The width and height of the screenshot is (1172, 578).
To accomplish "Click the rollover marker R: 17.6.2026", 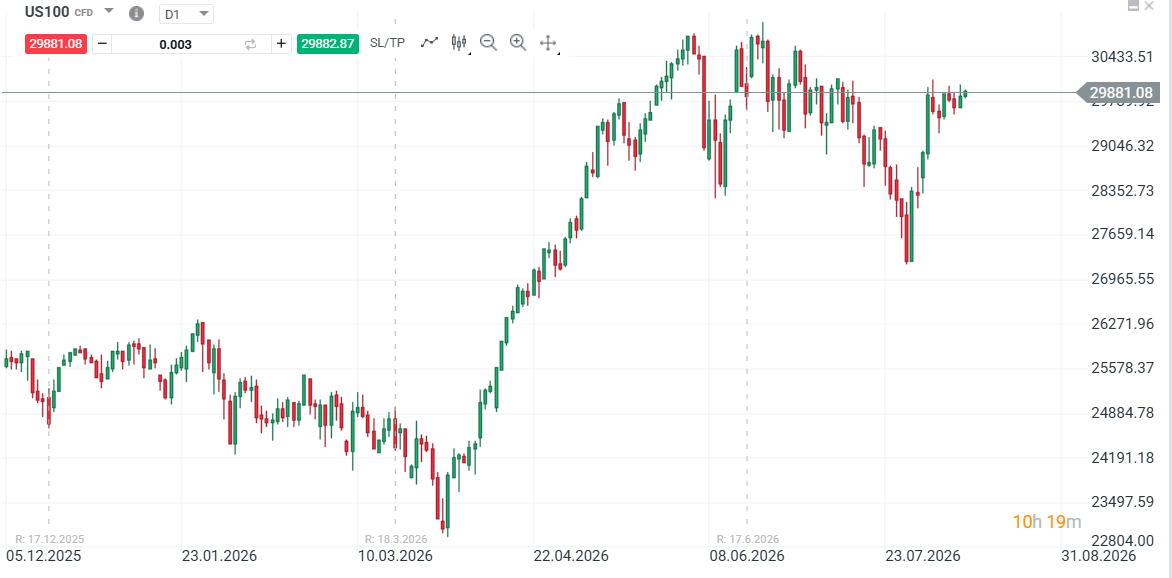I will [748, 538].
